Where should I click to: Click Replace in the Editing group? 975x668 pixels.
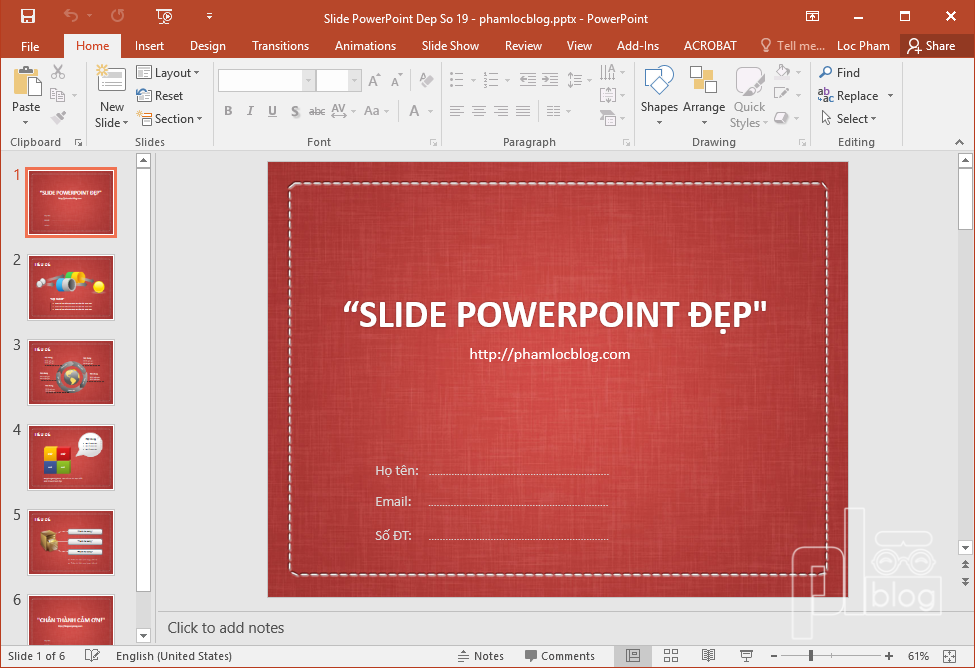pyautogui.click(x=855, y=95)
